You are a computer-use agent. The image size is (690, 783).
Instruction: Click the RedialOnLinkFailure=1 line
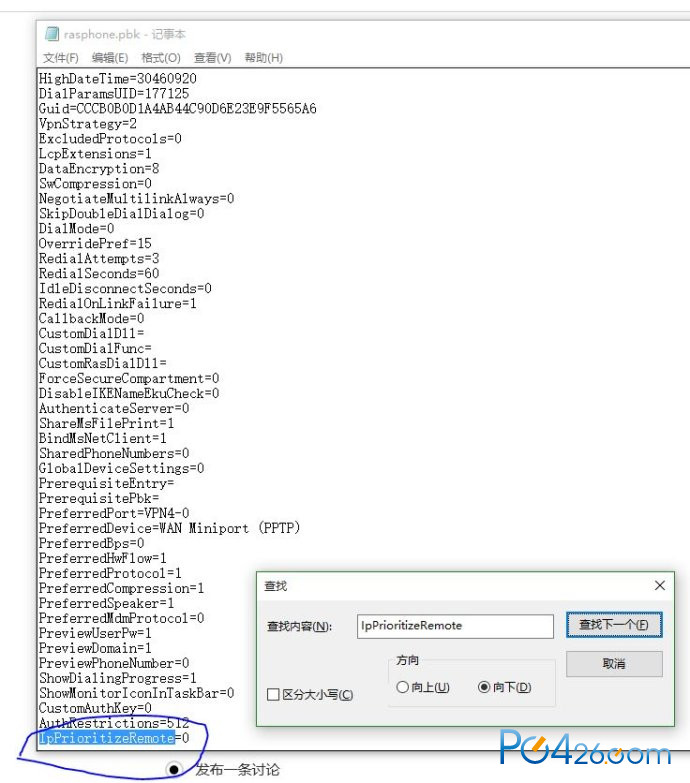click(118, 304)
